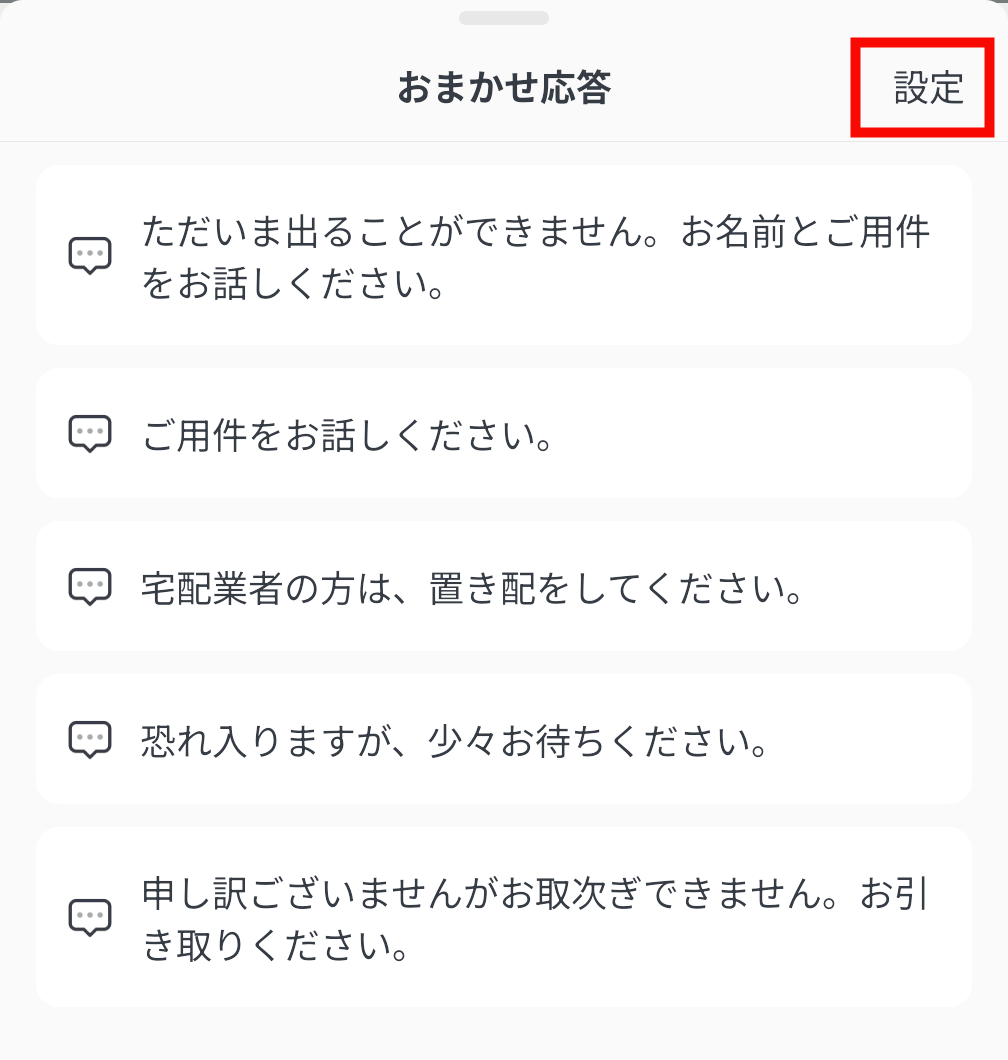
Task: Click empty area below the response list
Action: click(504, 1035)
